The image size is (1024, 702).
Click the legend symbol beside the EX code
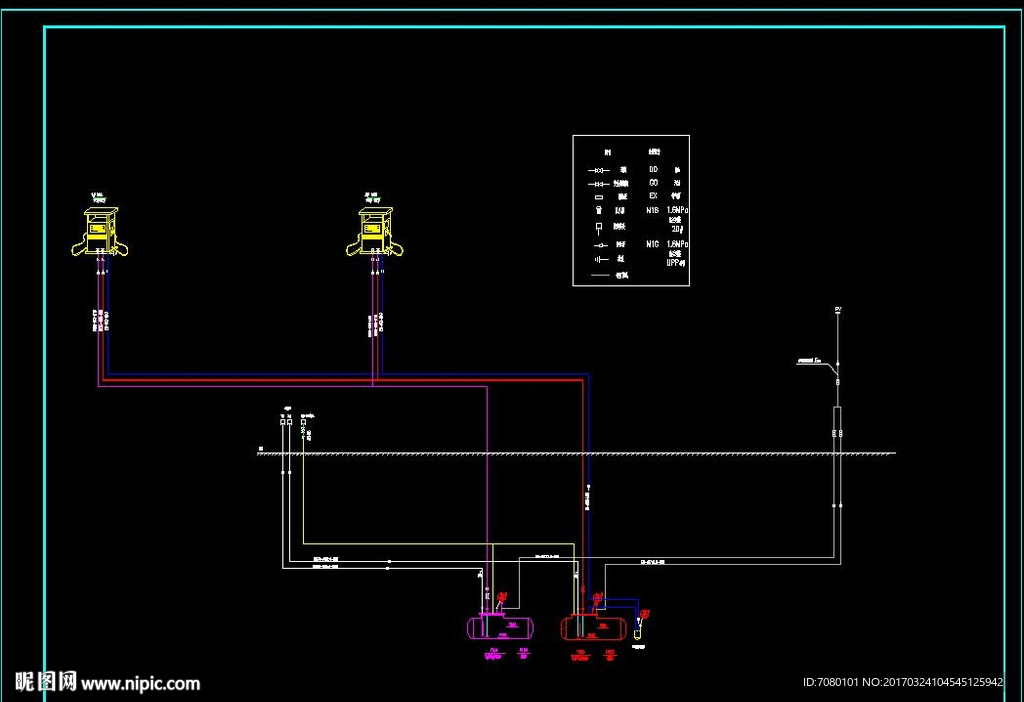[599, 197]
